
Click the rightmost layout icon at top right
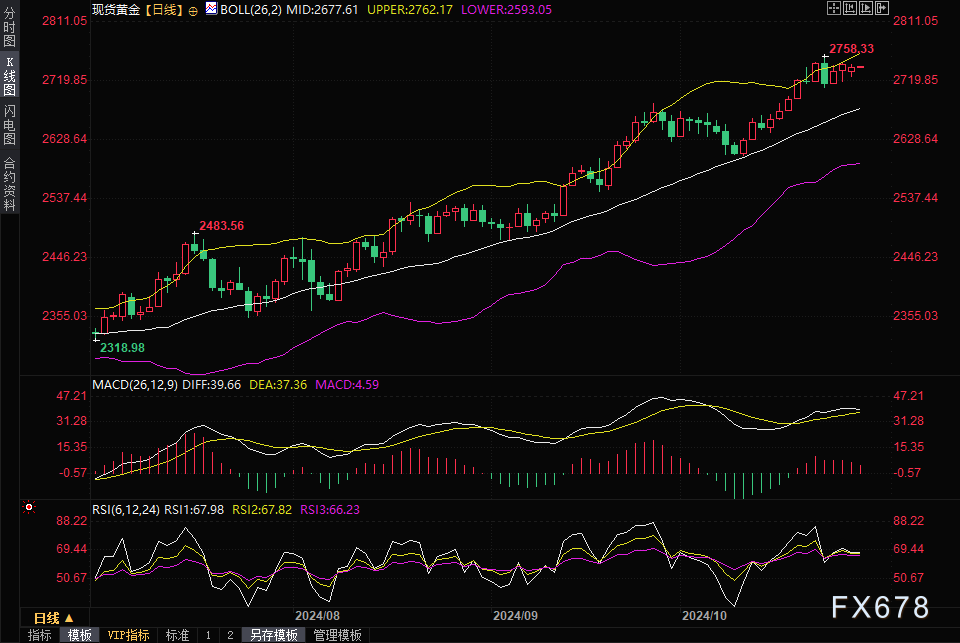coord(882,8)
